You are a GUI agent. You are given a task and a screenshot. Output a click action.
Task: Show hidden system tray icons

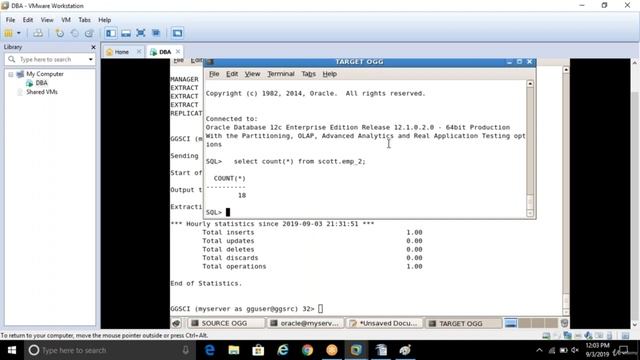539,350
